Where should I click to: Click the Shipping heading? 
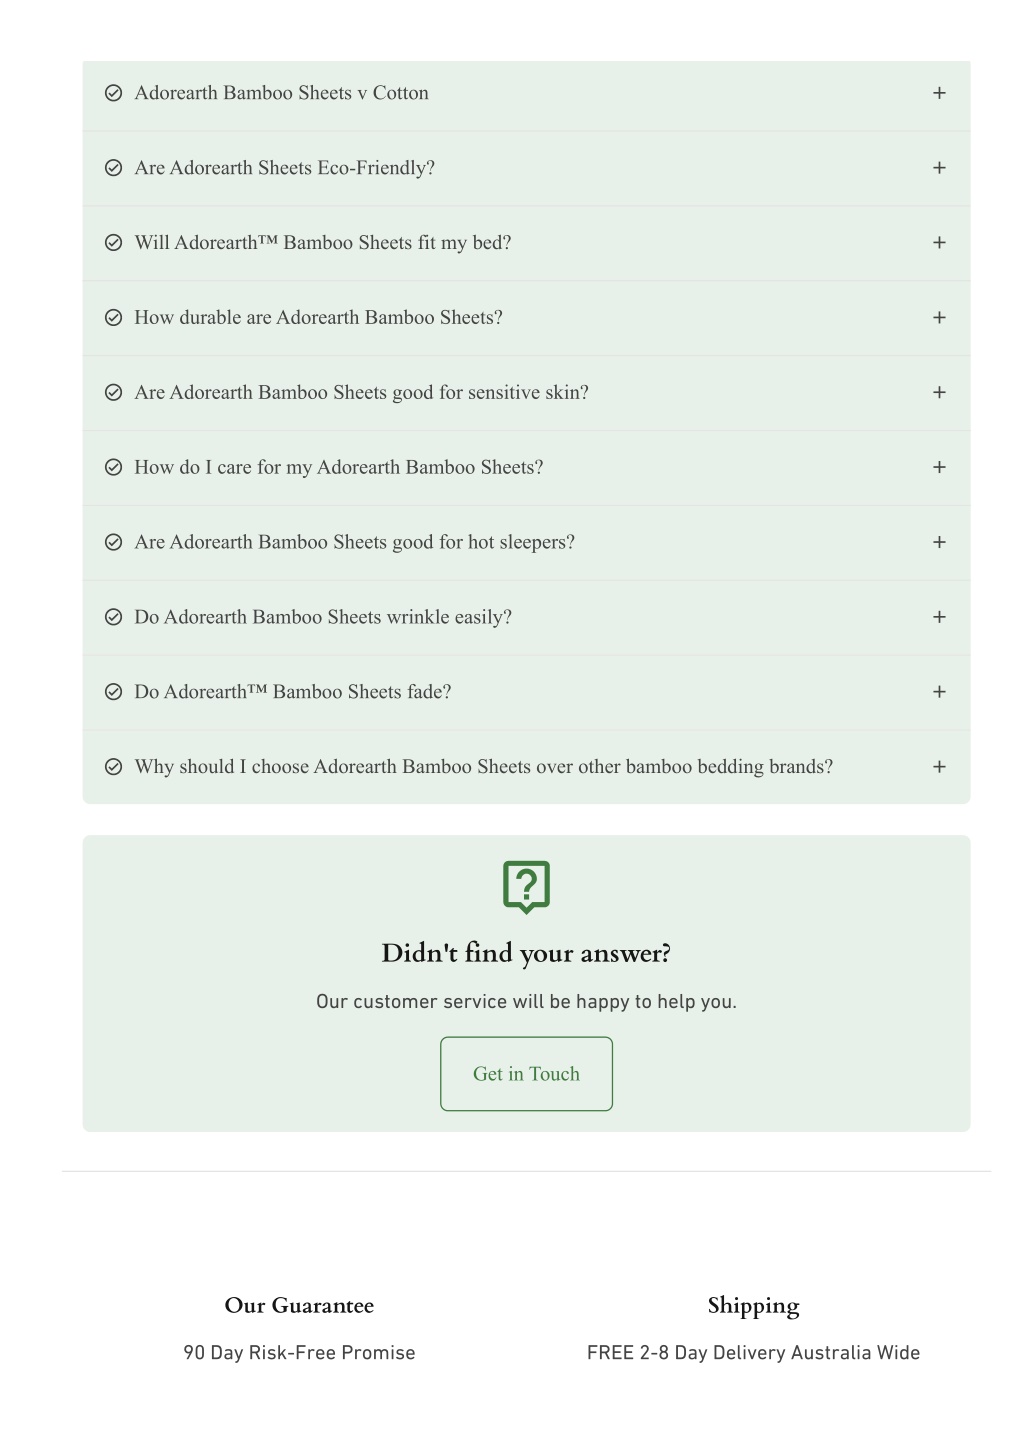point(753,1307)
